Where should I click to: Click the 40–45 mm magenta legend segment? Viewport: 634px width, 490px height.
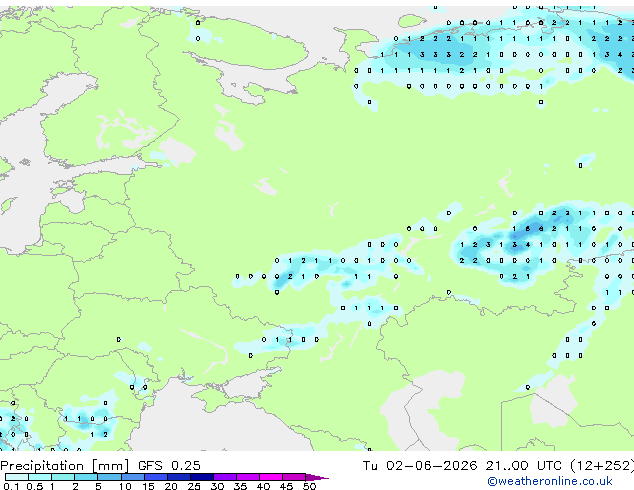pyautogui.click(x=270, y=477)
